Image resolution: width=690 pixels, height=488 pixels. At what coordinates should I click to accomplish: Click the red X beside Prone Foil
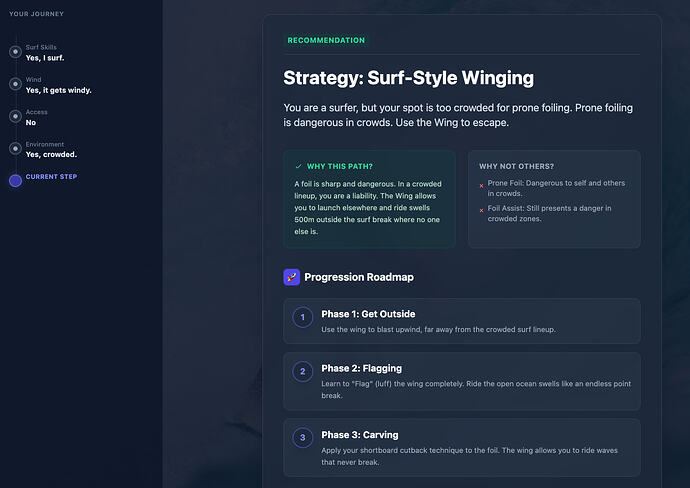(x=481, y=185)
